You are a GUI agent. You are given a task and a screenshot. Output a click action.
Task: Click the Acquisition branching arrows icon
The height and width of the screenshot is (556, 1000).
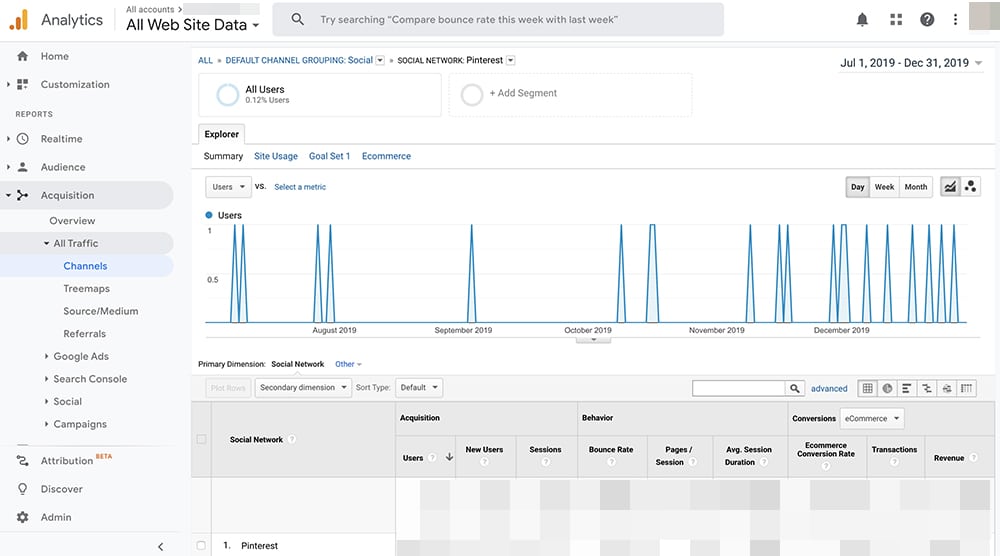click(22, 195)
